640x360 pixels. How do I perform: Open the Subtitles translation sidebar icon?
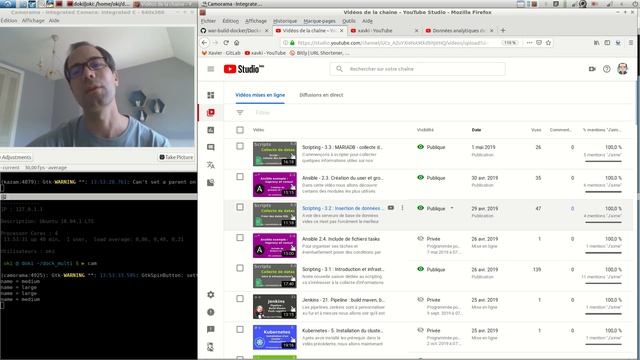click(x=211, y=165)
